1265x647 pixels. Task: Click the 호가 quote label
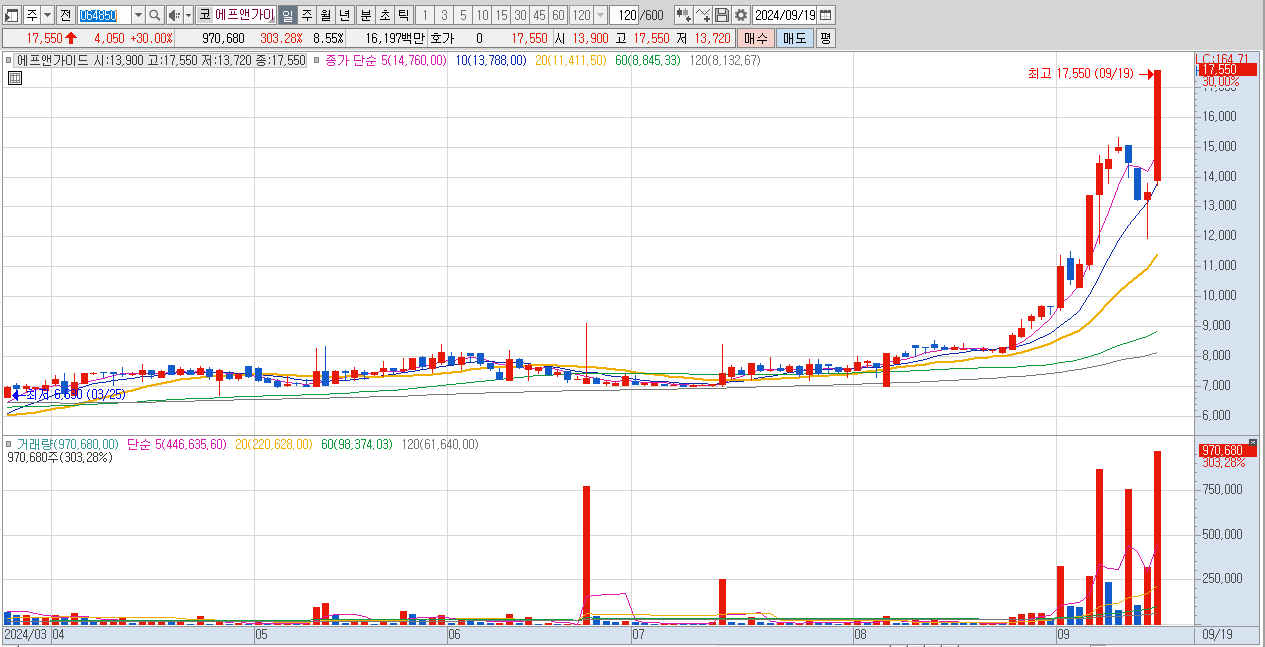(442, 38)
